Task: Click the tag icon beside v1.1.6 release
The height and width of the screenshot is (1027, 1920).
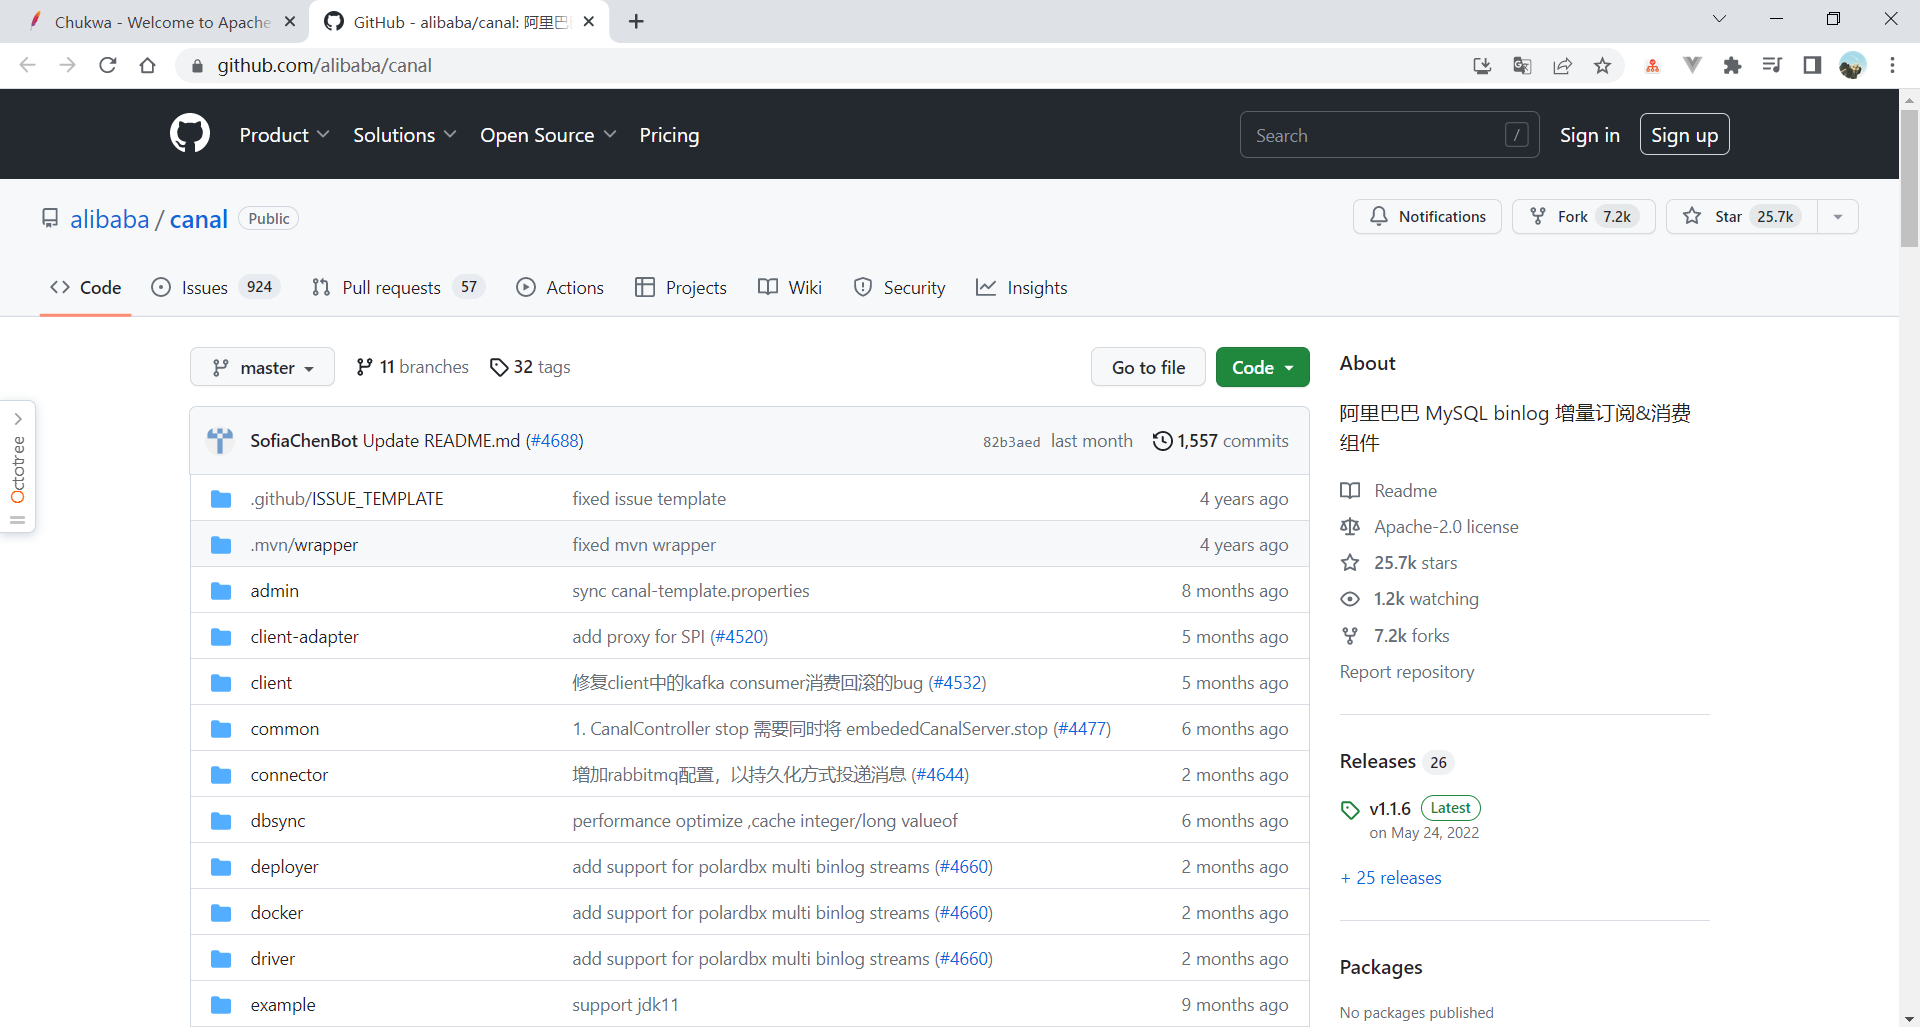Action: [1350, 809]
